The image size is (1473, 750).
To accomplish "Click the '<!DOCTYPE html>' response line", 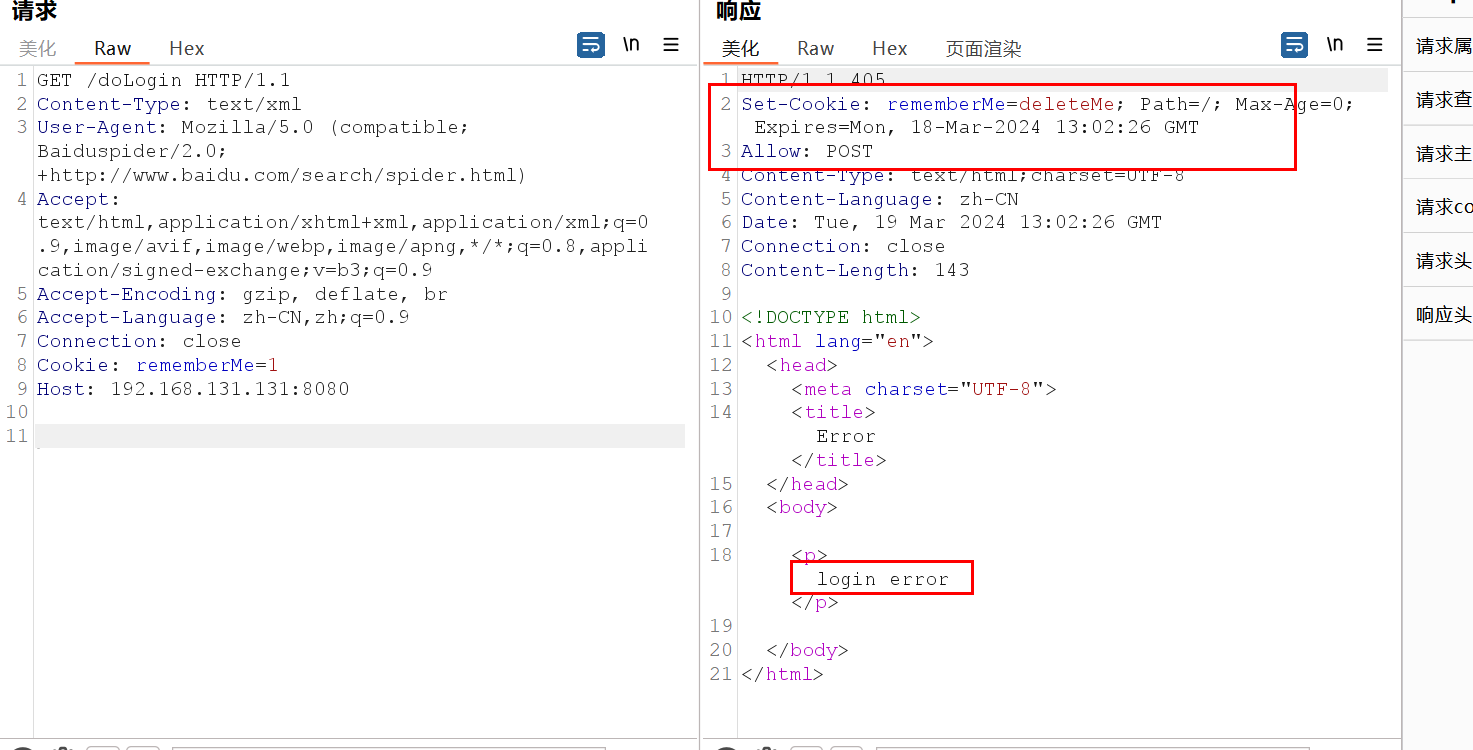I will coord(831,317).
